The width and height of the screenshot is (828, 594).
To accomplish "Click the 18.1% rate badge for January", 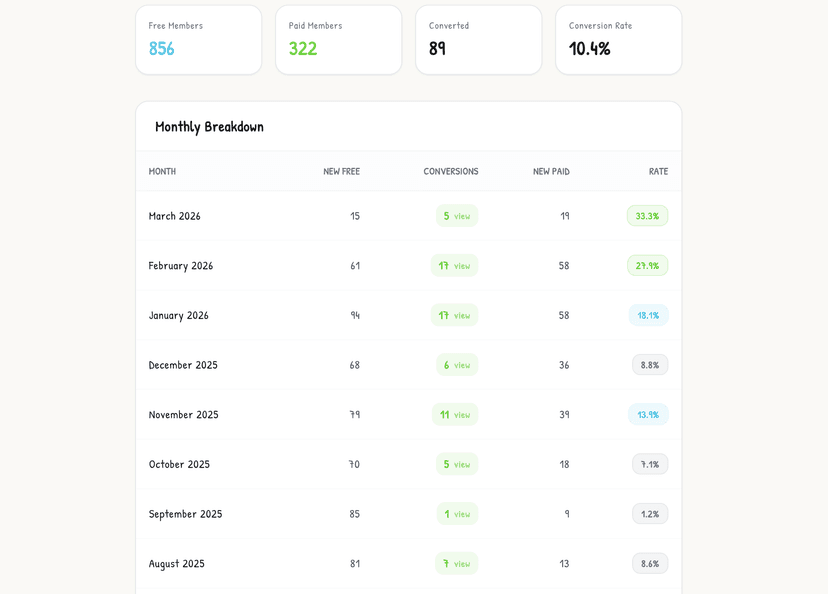I will (x=650, y=315).
